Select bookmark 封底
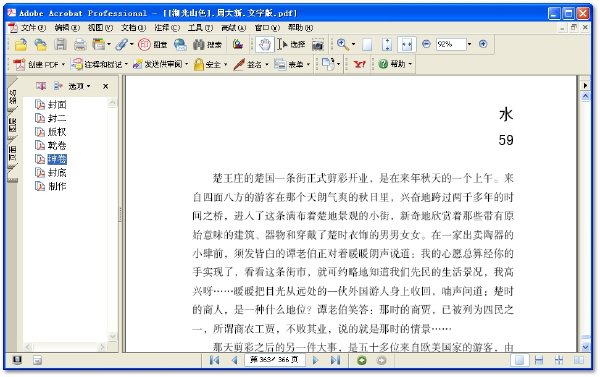 coord(57,173)
